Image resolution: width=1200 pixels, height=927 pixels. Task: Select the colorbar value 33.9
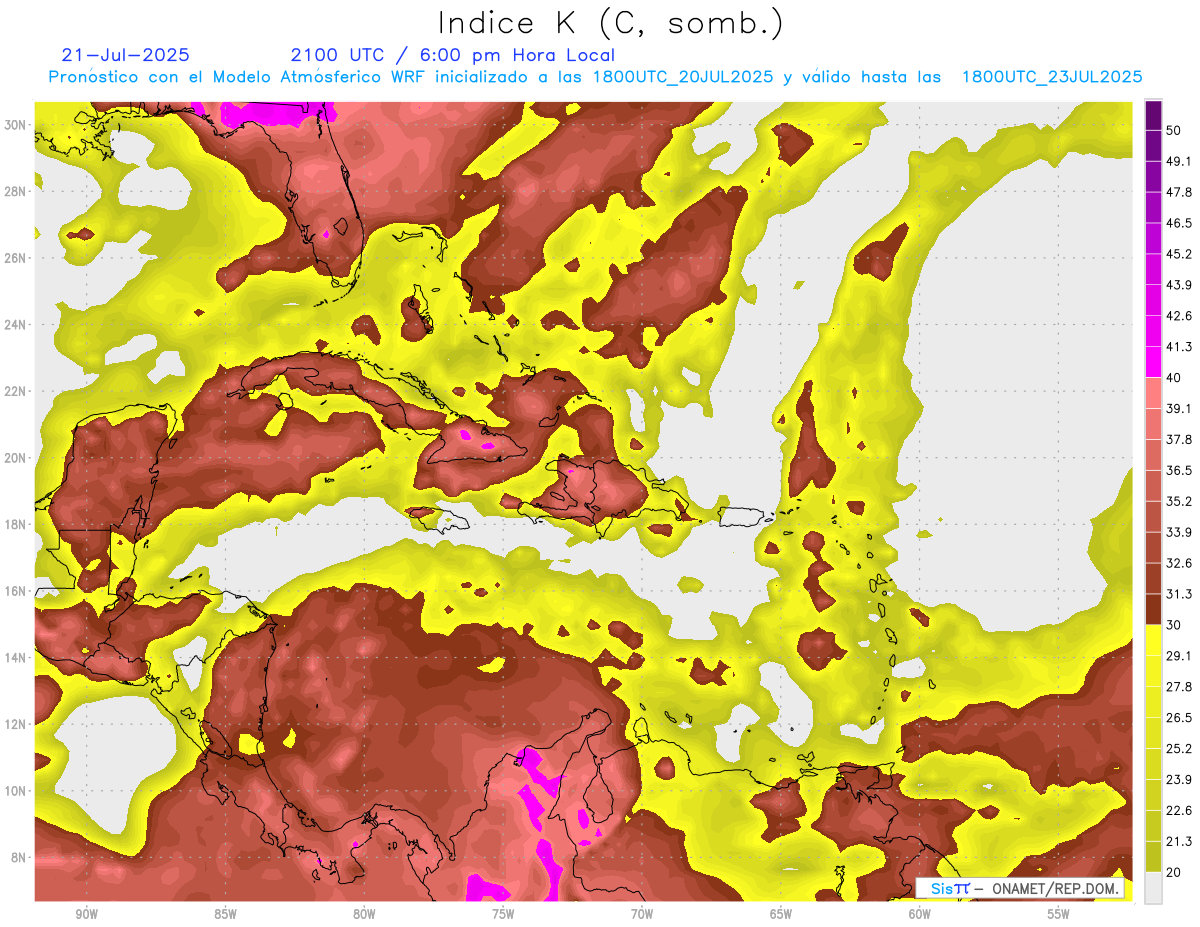click(x=1178, y=532)
